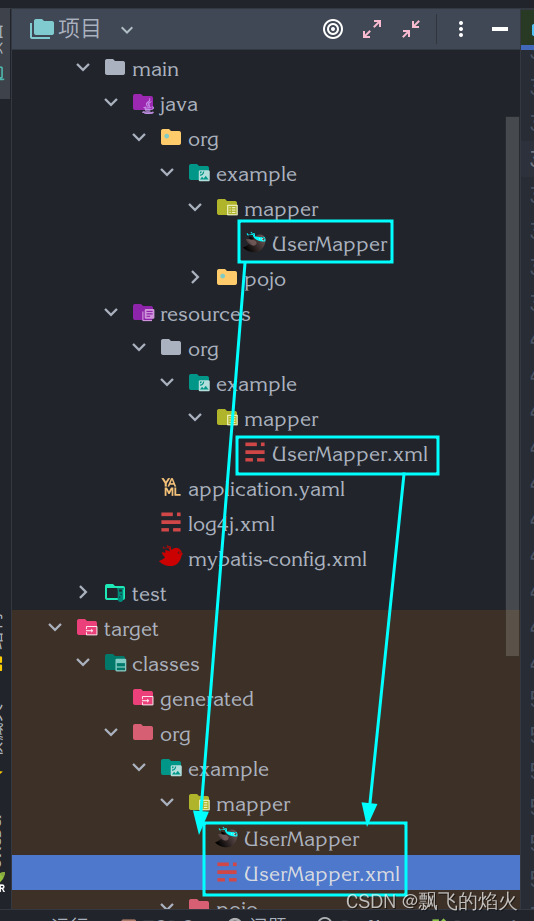Select UserMapper.xml under target classes
Viewport: 534px width, 921px height.
pyautogui.click(x=322, y=873)
